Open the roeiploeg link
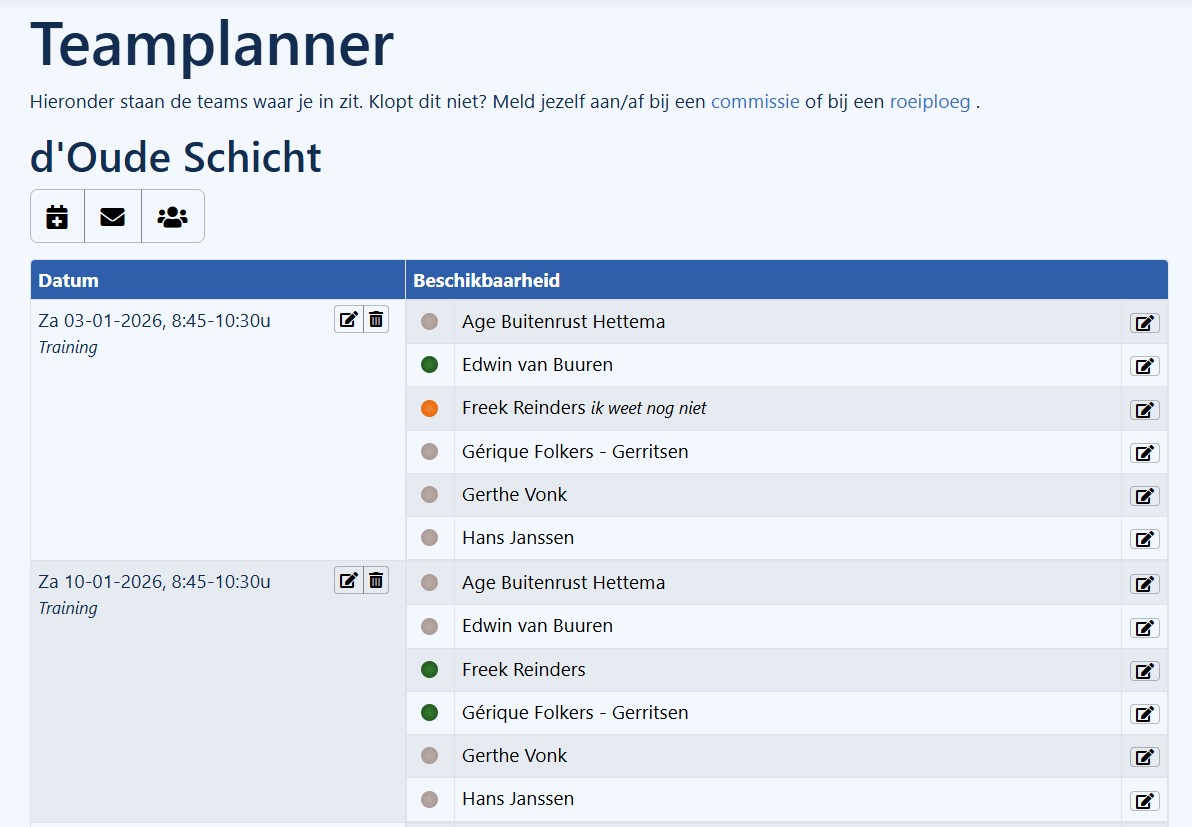 (930, 101)
